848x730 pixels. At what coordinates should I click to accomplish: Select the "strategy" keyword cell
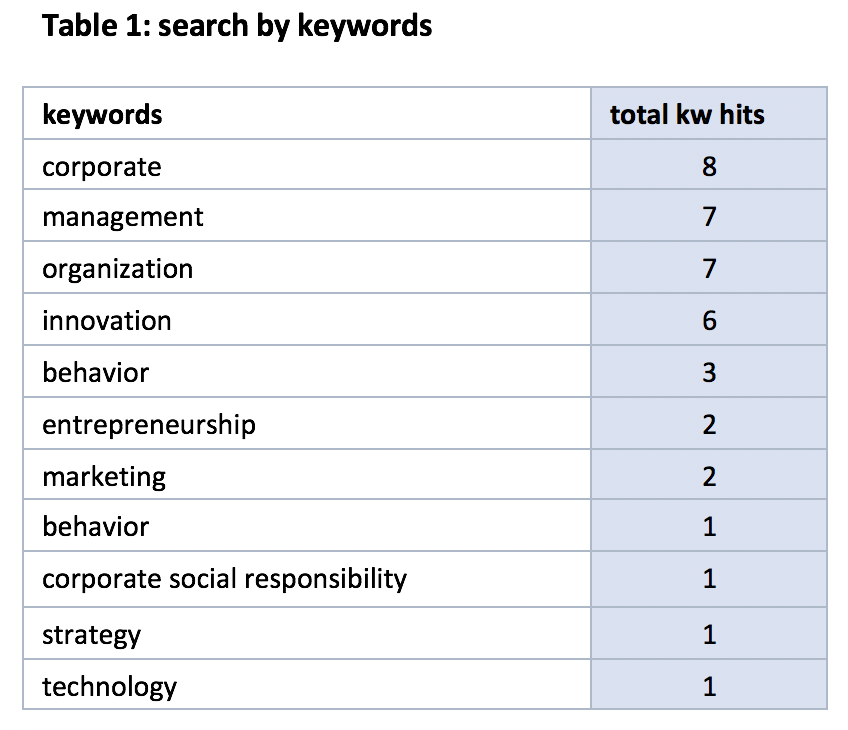pos(91,635)
